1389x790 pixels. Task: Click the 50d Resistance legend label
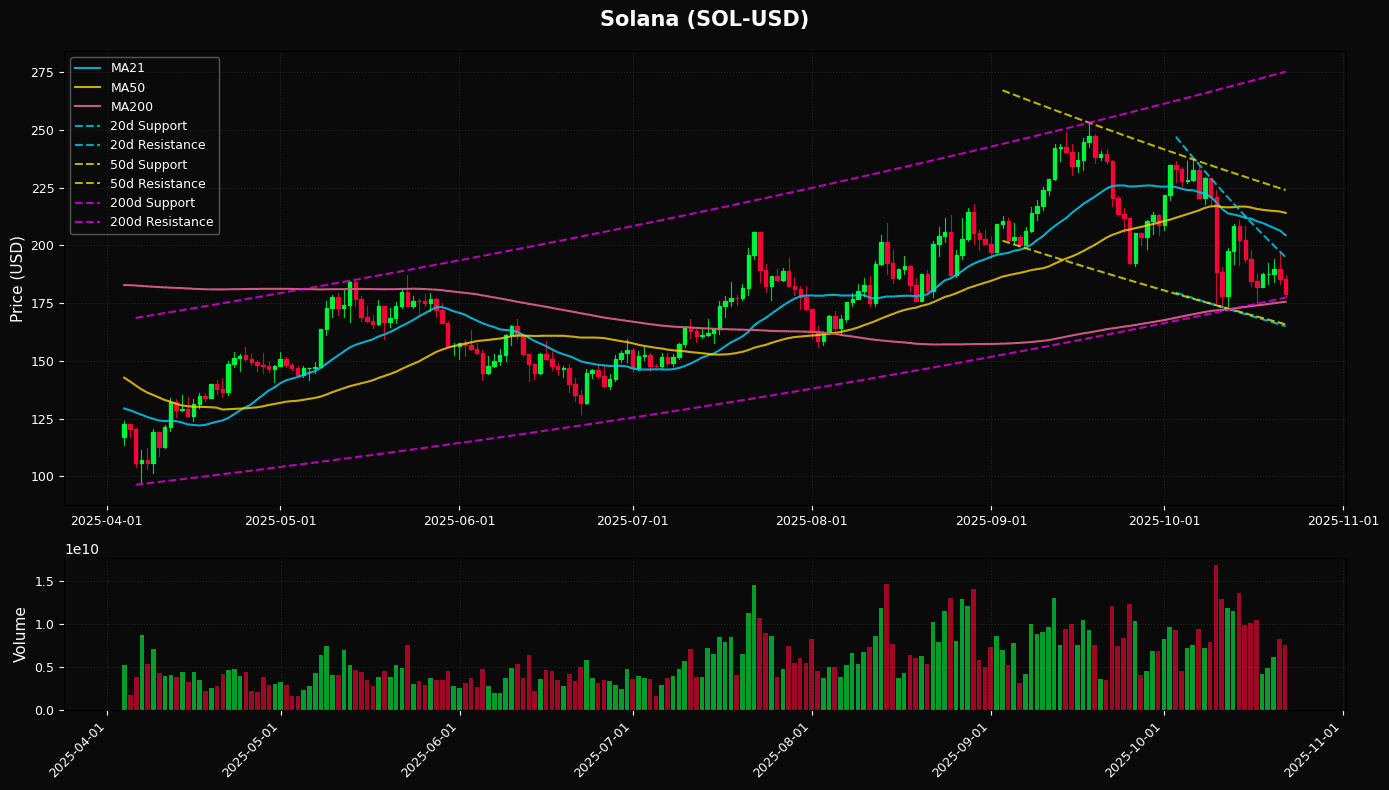coord(157,184)
